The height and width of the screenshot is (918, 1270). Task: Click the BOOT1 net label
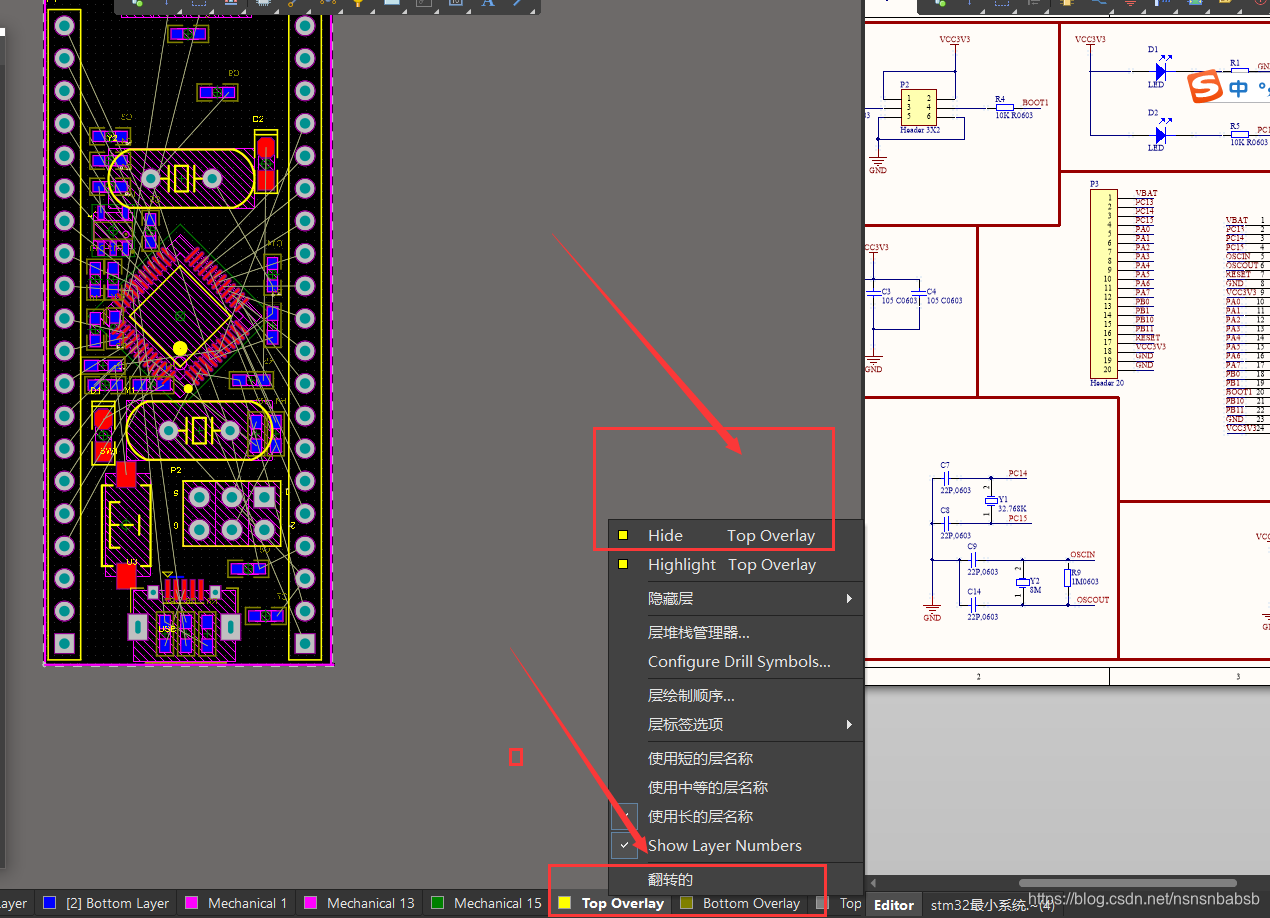coord(1035,103)
